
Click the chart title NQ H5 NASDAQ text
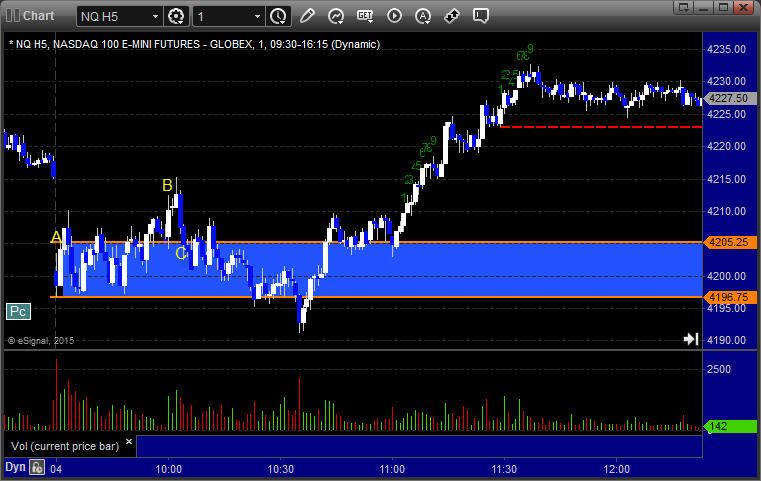click(194, 44)
